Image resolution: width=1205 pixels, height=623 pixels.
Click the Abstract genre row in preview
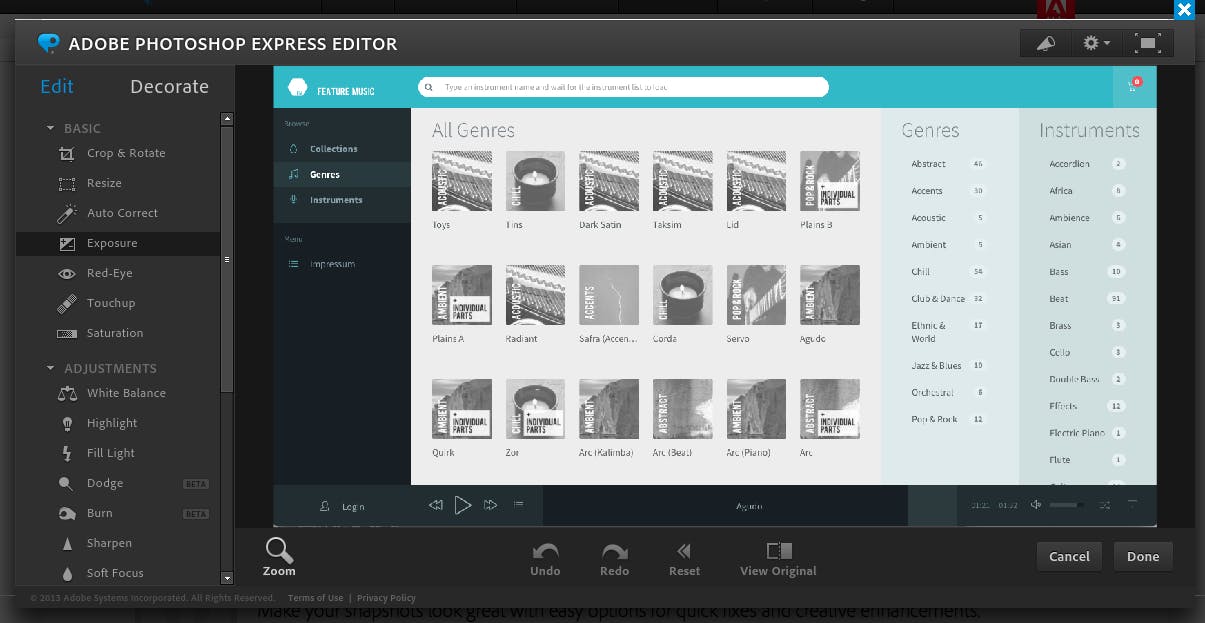pyautogui.click(x=948, y=163)
